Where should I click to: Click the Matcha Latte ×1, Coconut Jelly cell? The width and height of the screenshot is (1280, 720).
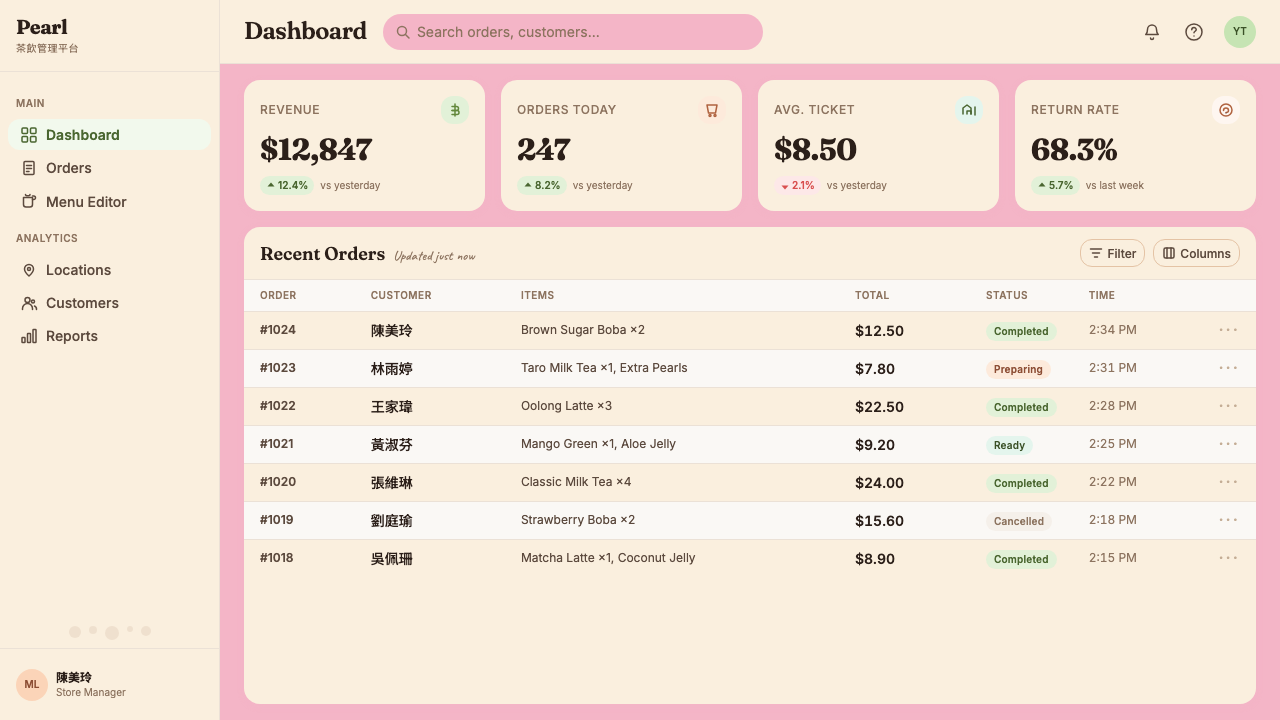tap(608, 558)
